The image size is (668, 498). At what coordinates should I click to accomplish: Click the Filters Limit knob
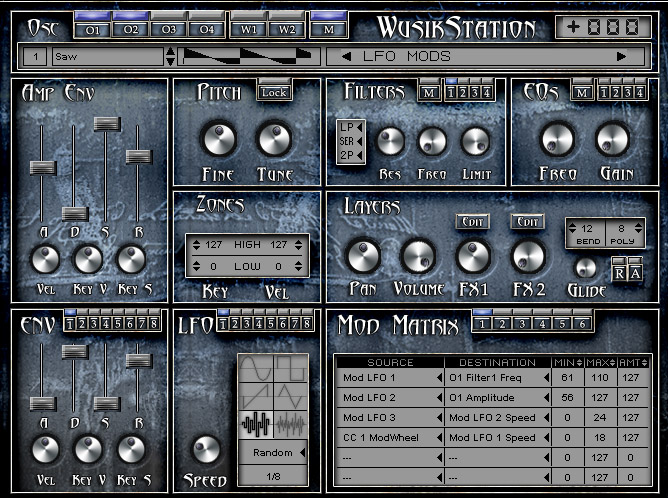pos(476,141)
